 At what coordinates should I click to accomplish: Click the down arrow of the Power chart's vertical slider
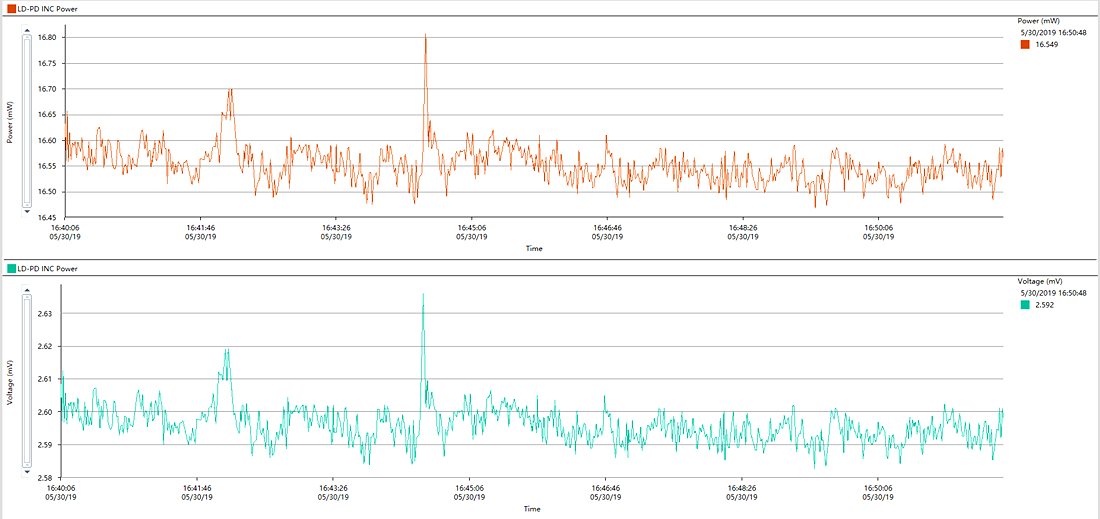click(27, 211)
